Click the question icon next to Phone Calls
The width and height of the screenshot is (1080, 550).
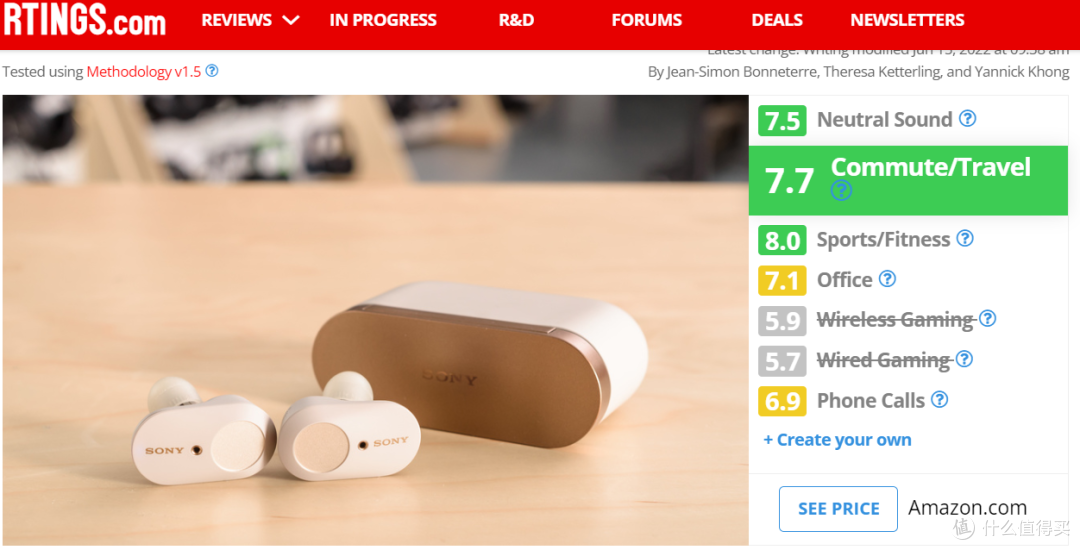point(939,399)
